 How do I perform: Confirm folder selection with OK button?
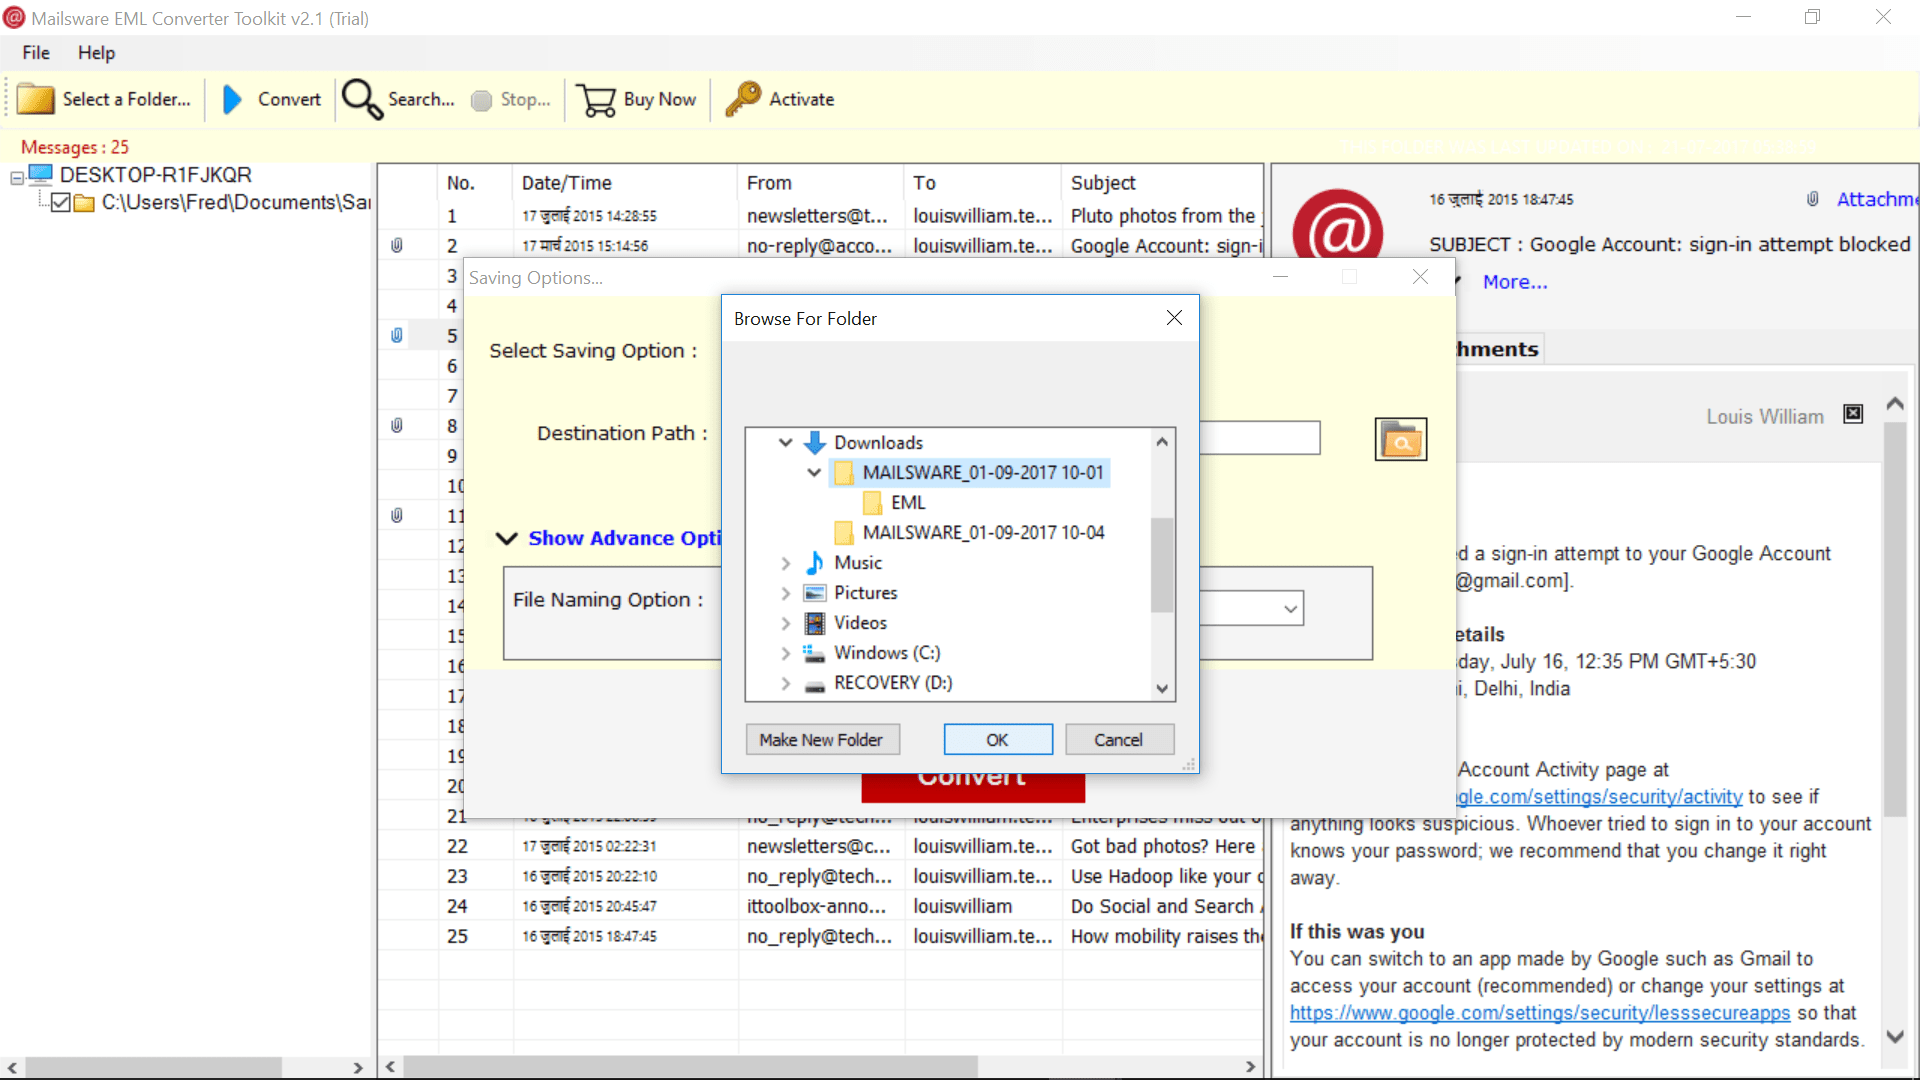click(997, 740)
